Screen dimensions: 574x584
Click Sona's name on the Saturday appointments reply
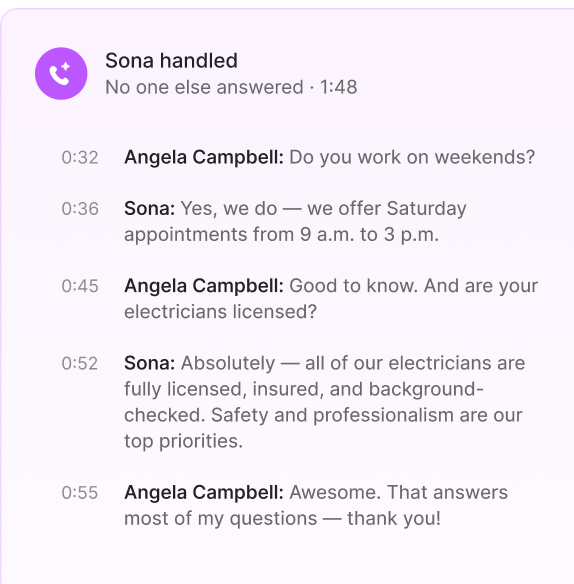click(149, 208)
